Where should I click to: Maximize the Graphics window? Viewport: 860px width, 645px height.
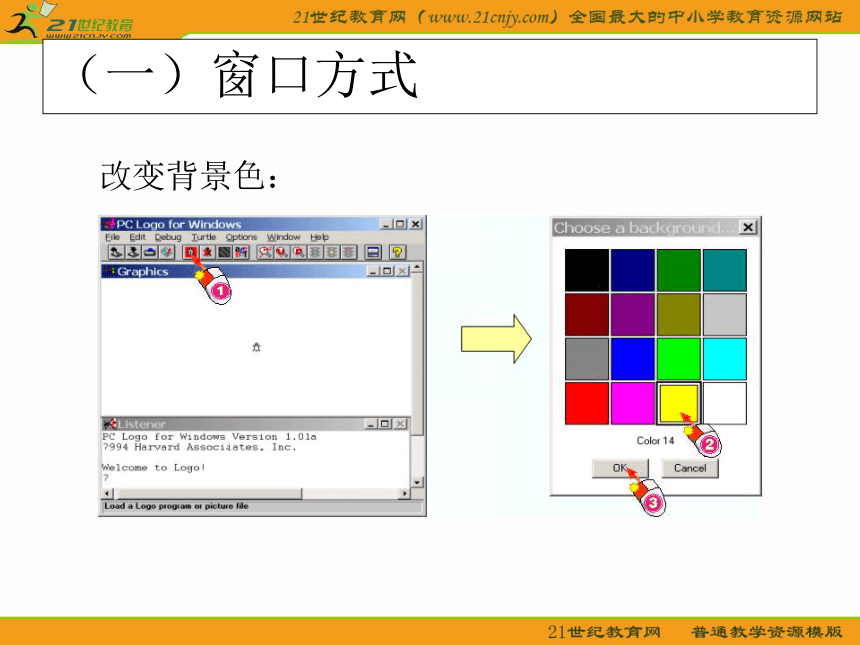387,271
